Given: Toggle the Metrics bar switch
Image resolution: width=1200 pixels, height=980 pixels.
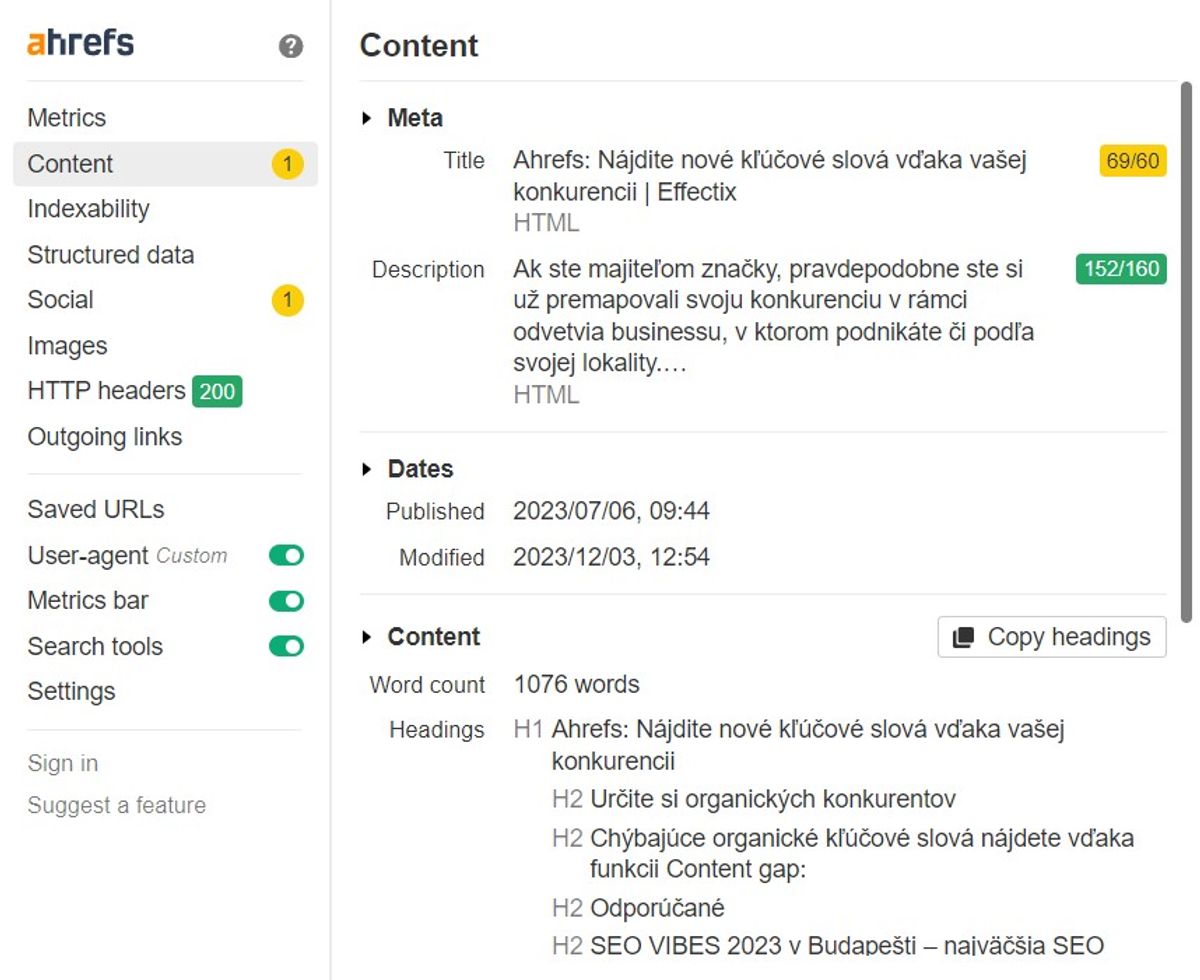Looking at the screenshot, I should click(x=286, y=601).
